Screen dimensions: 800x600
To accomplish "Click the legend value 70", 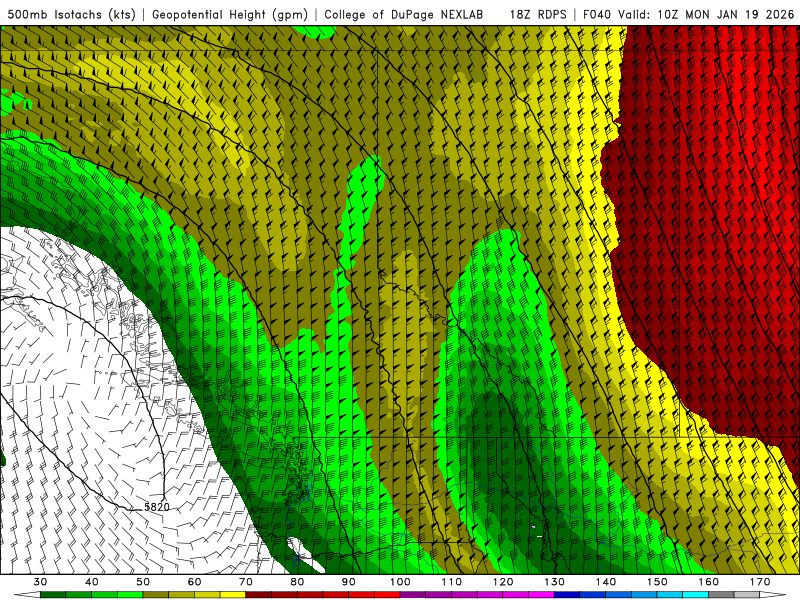I will click(246, 582).
